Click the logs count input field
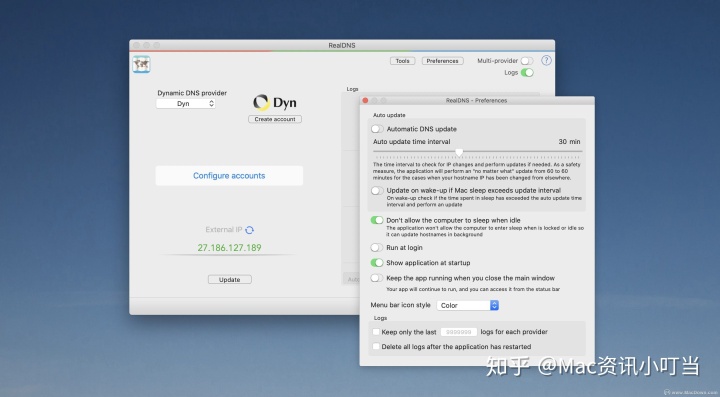Viewport: 720px width, 397px height. pos(458,332)
